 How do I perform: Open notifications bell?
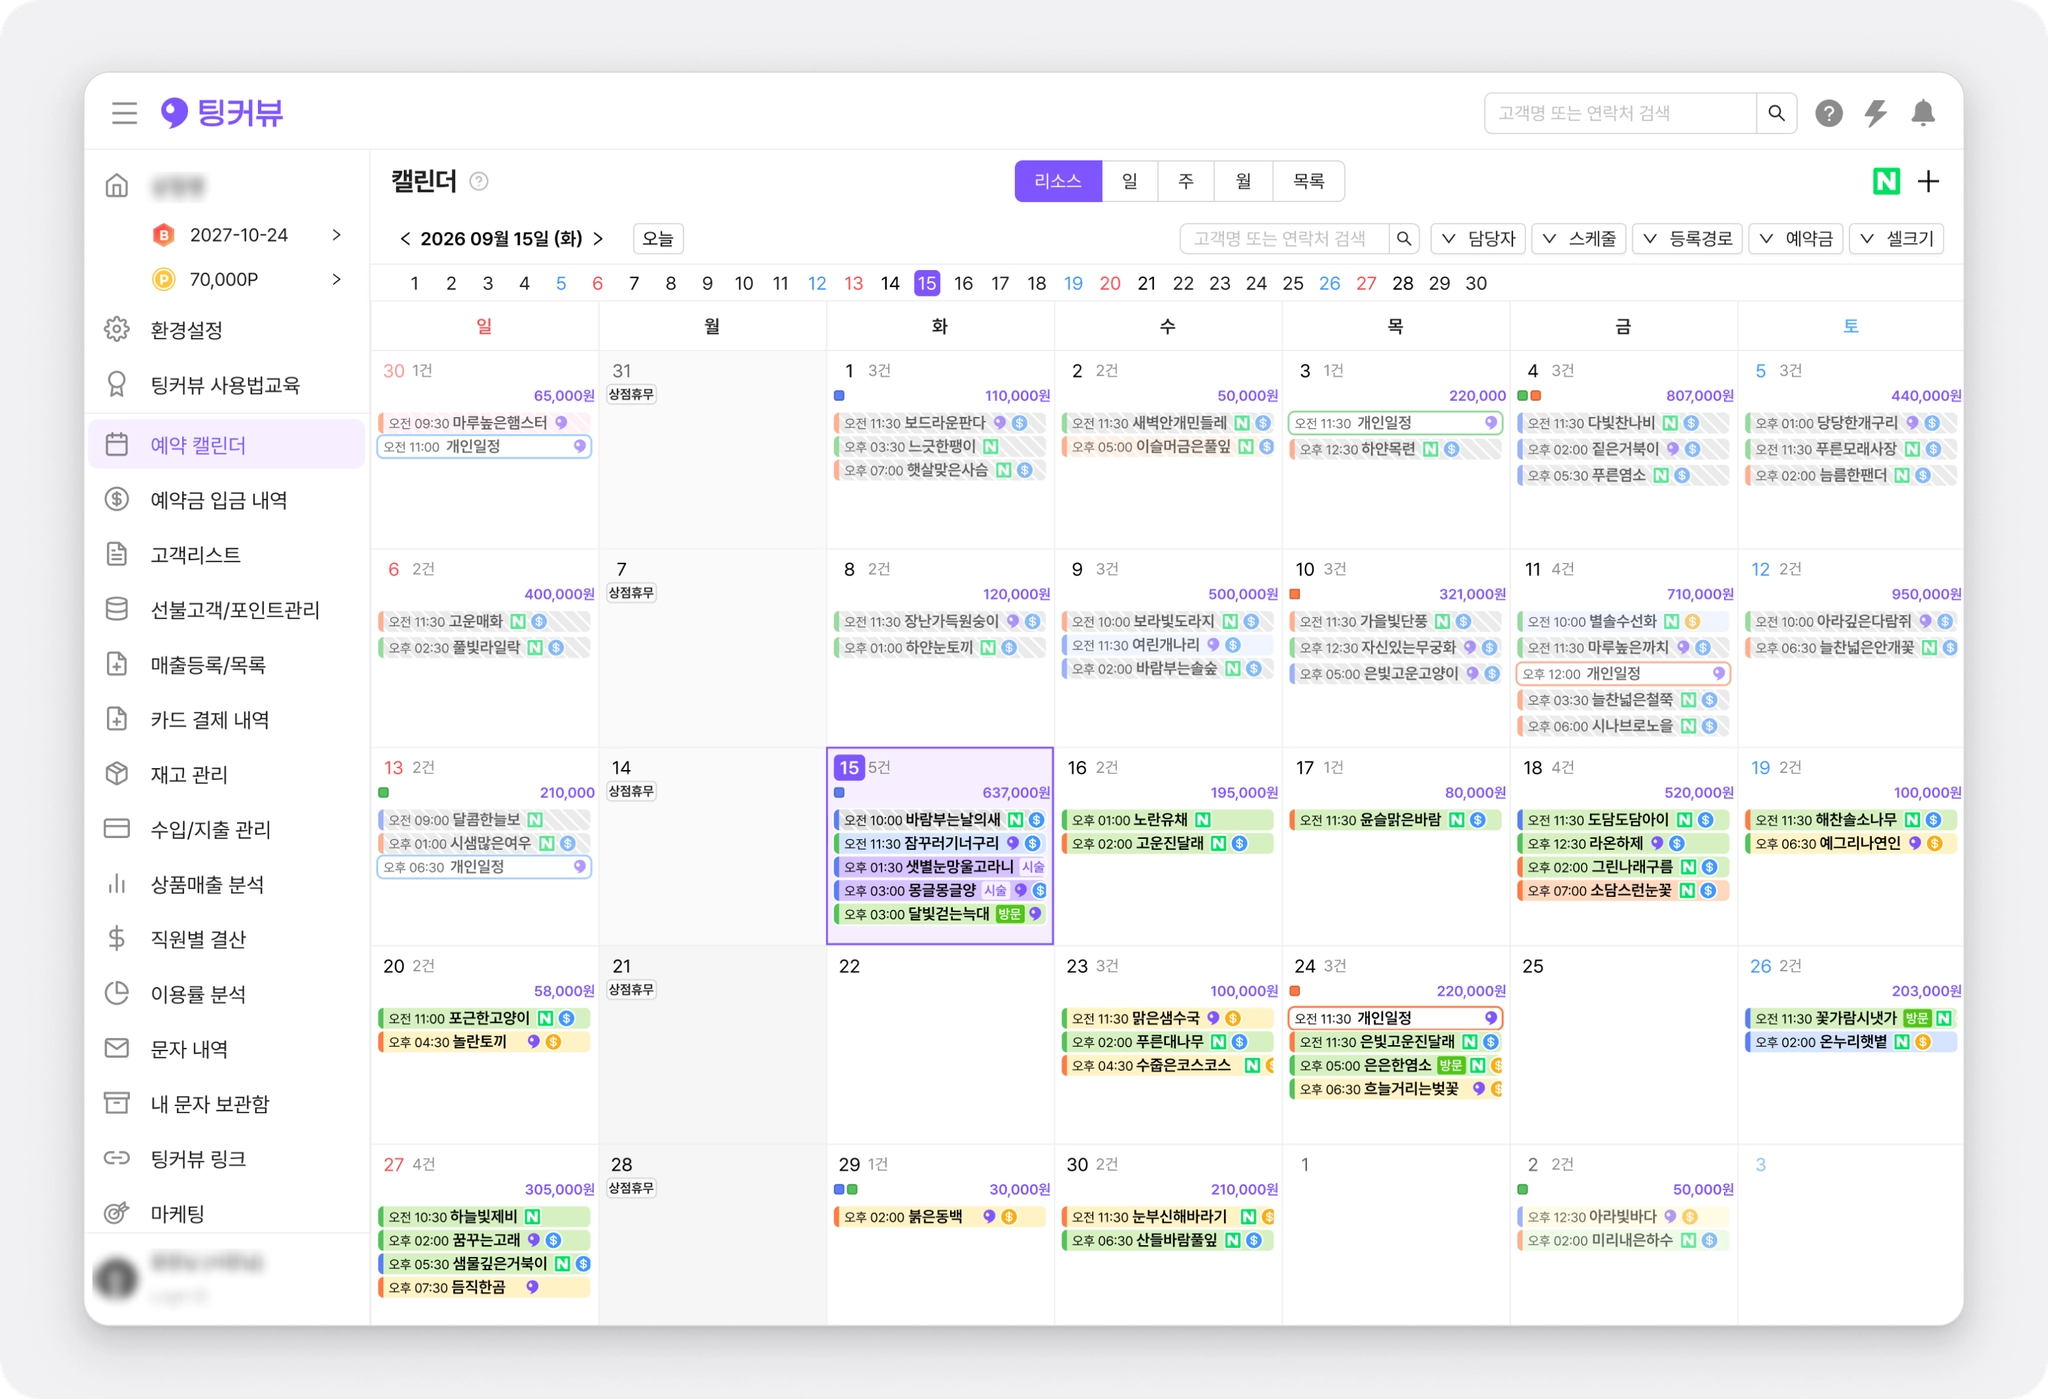coord(1923,113)
